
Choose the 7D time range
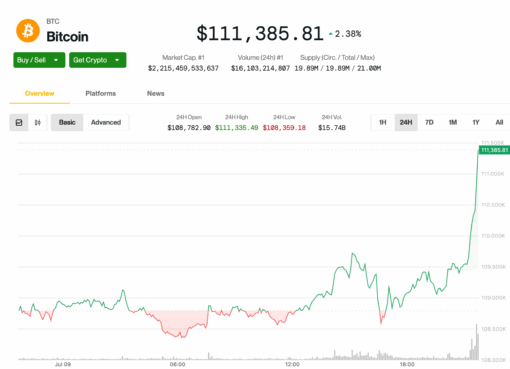pos(429,122)
